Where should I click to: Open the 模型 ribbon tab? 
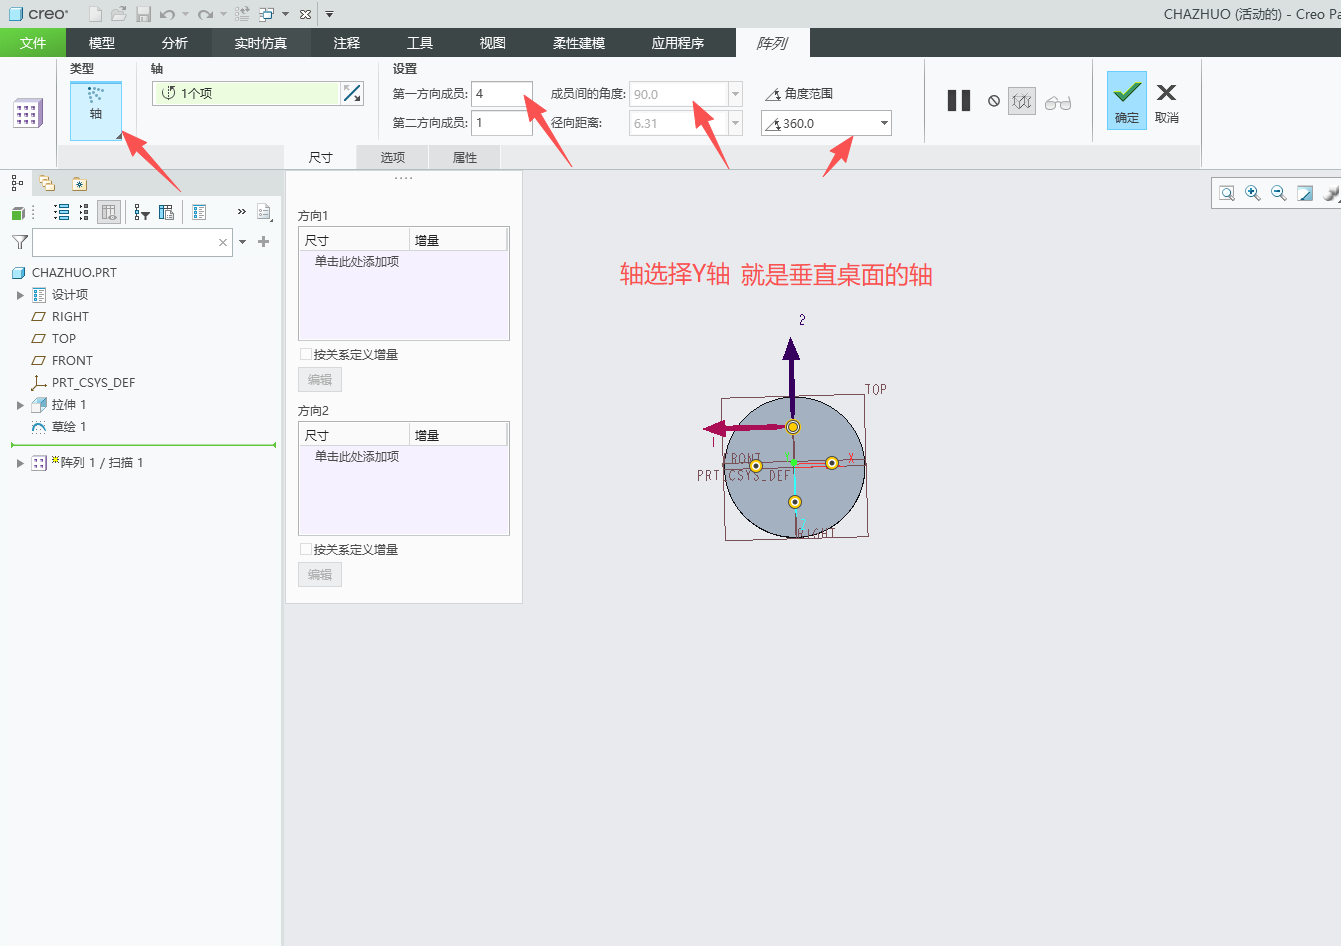[102, 43]
